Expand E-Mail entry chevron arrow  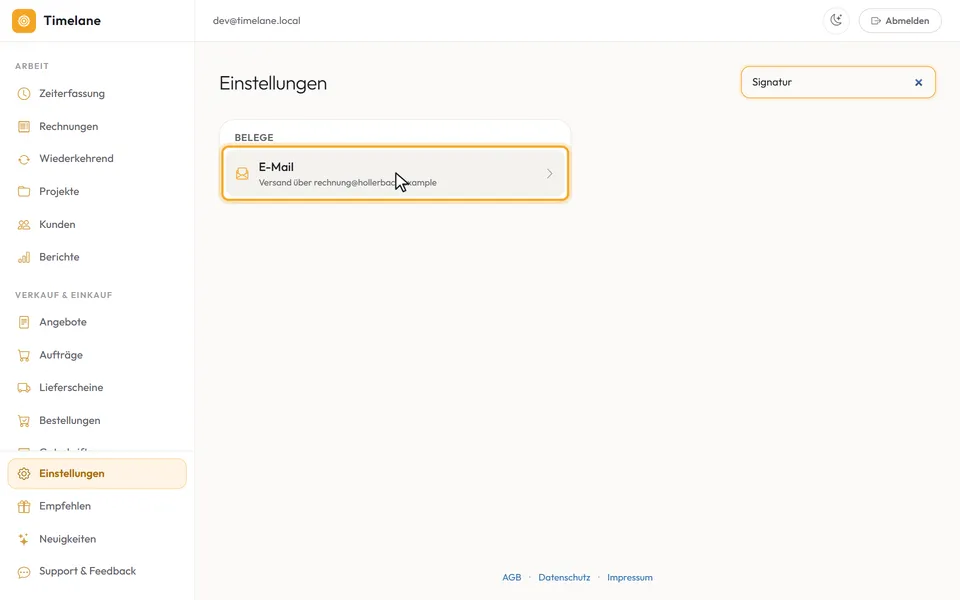pos(550,174)
